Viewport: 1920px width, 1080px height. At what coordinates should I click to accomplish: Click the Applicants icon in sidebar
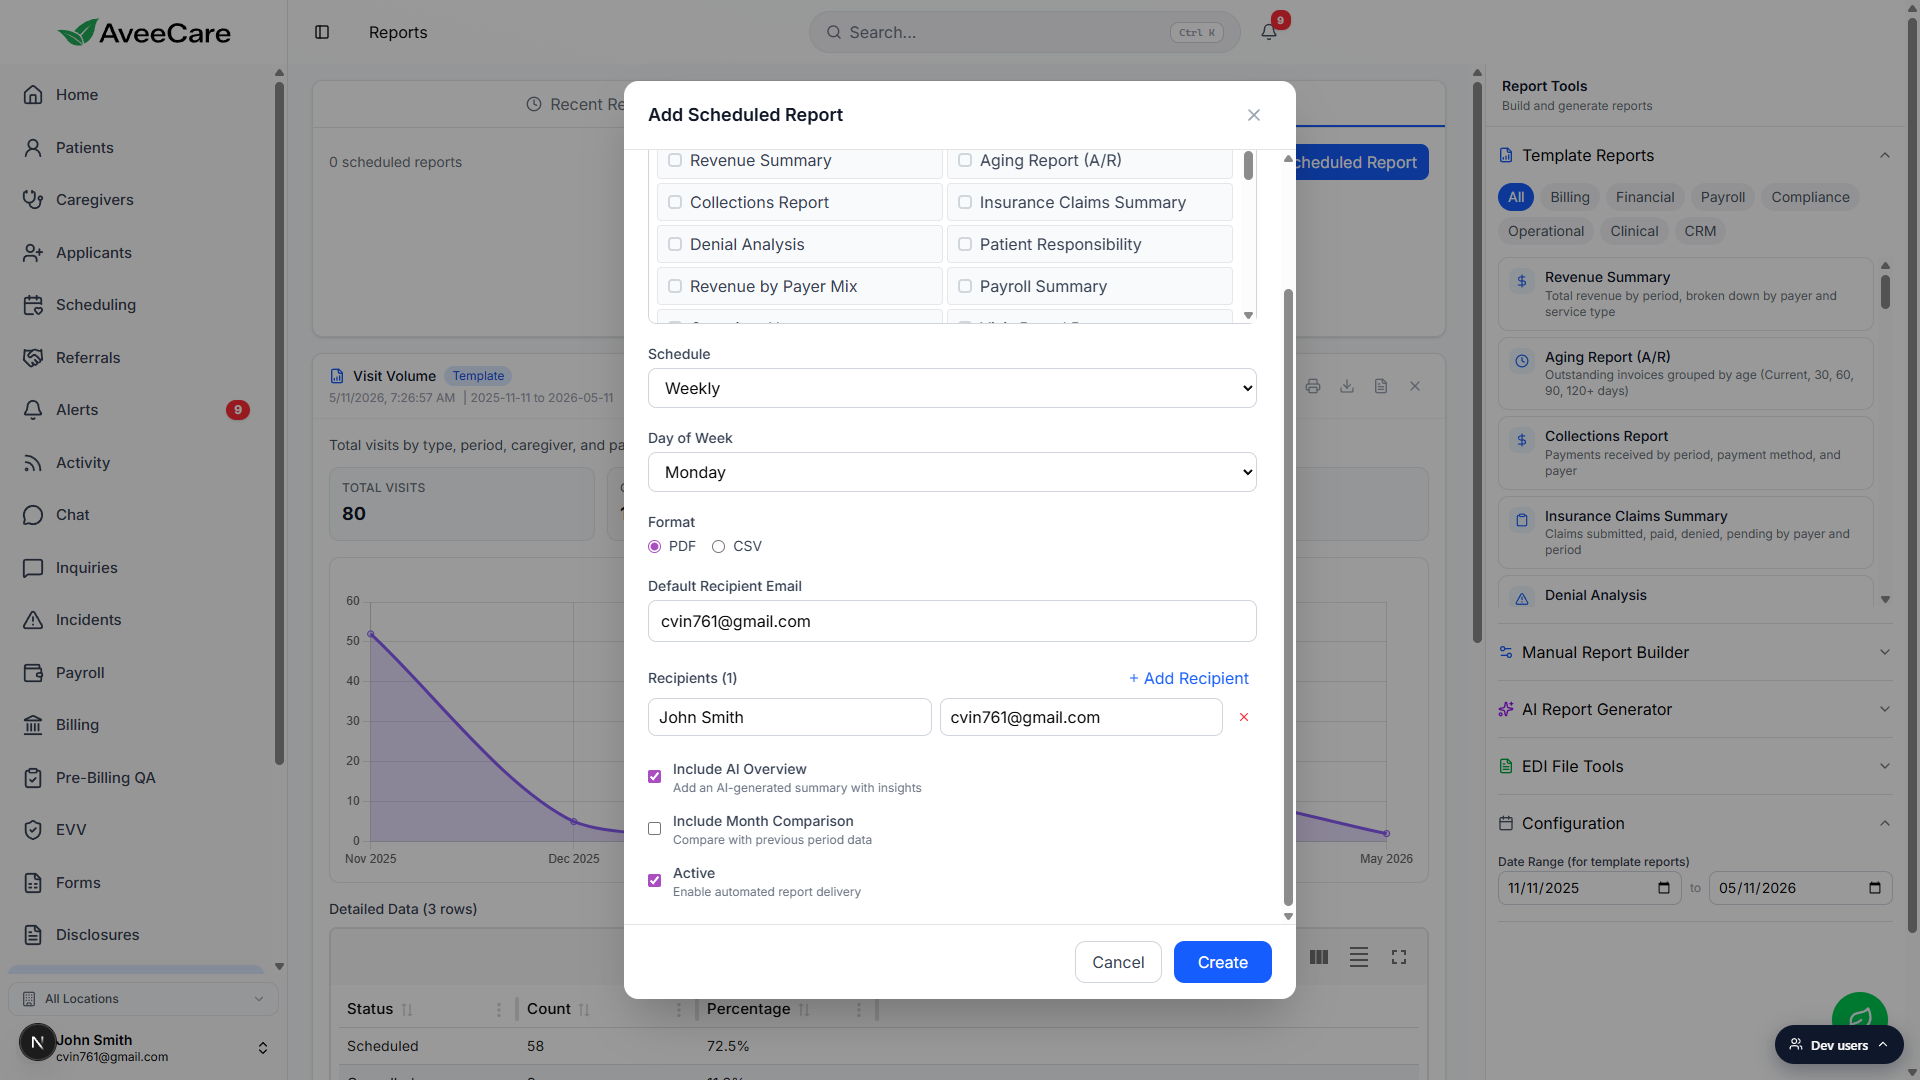pos(33,253)
